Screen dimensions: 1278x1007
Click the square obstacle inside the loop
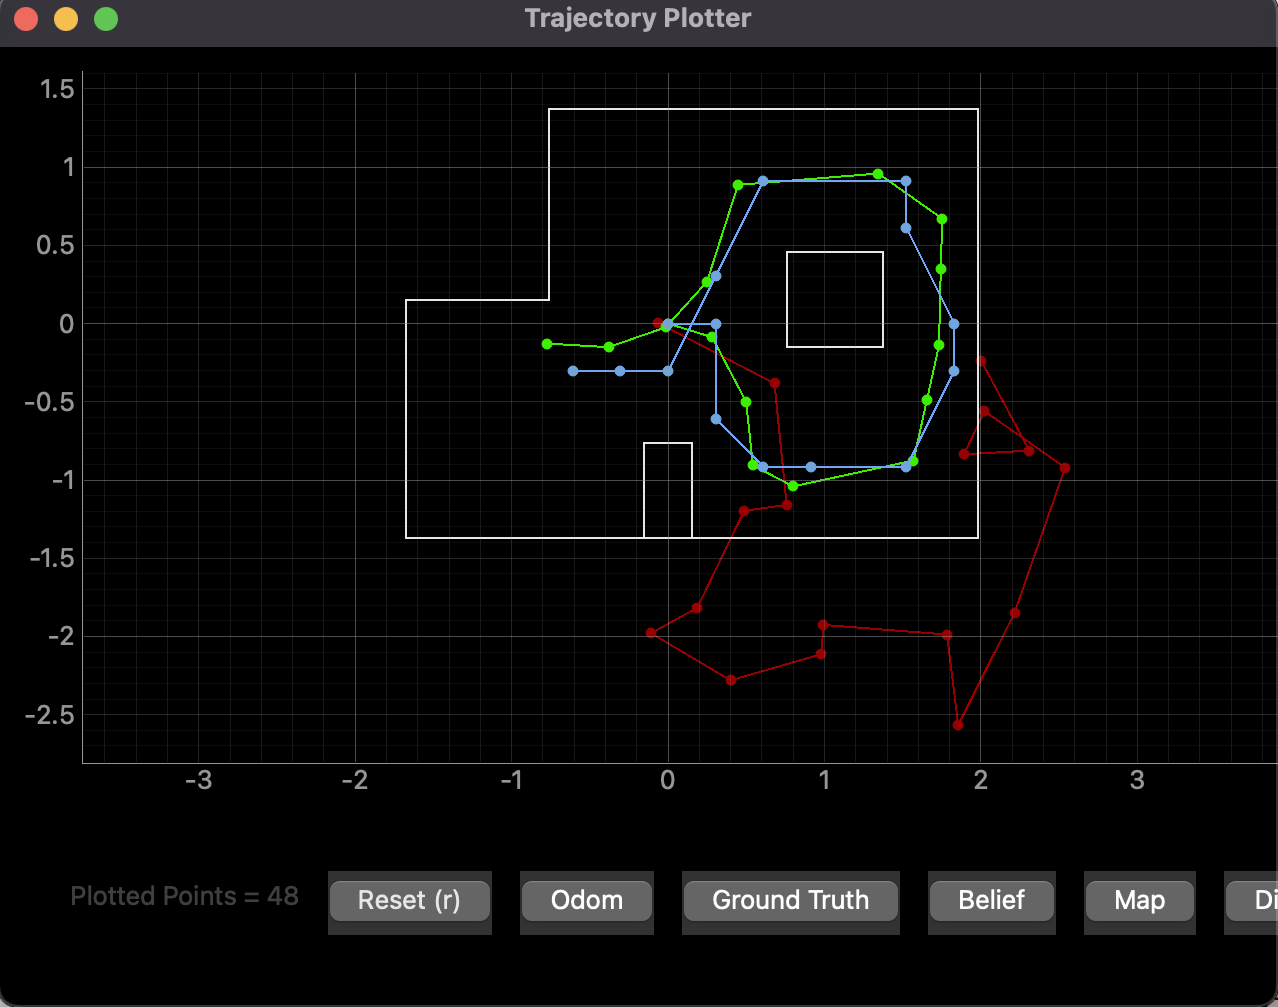[835, 299]
